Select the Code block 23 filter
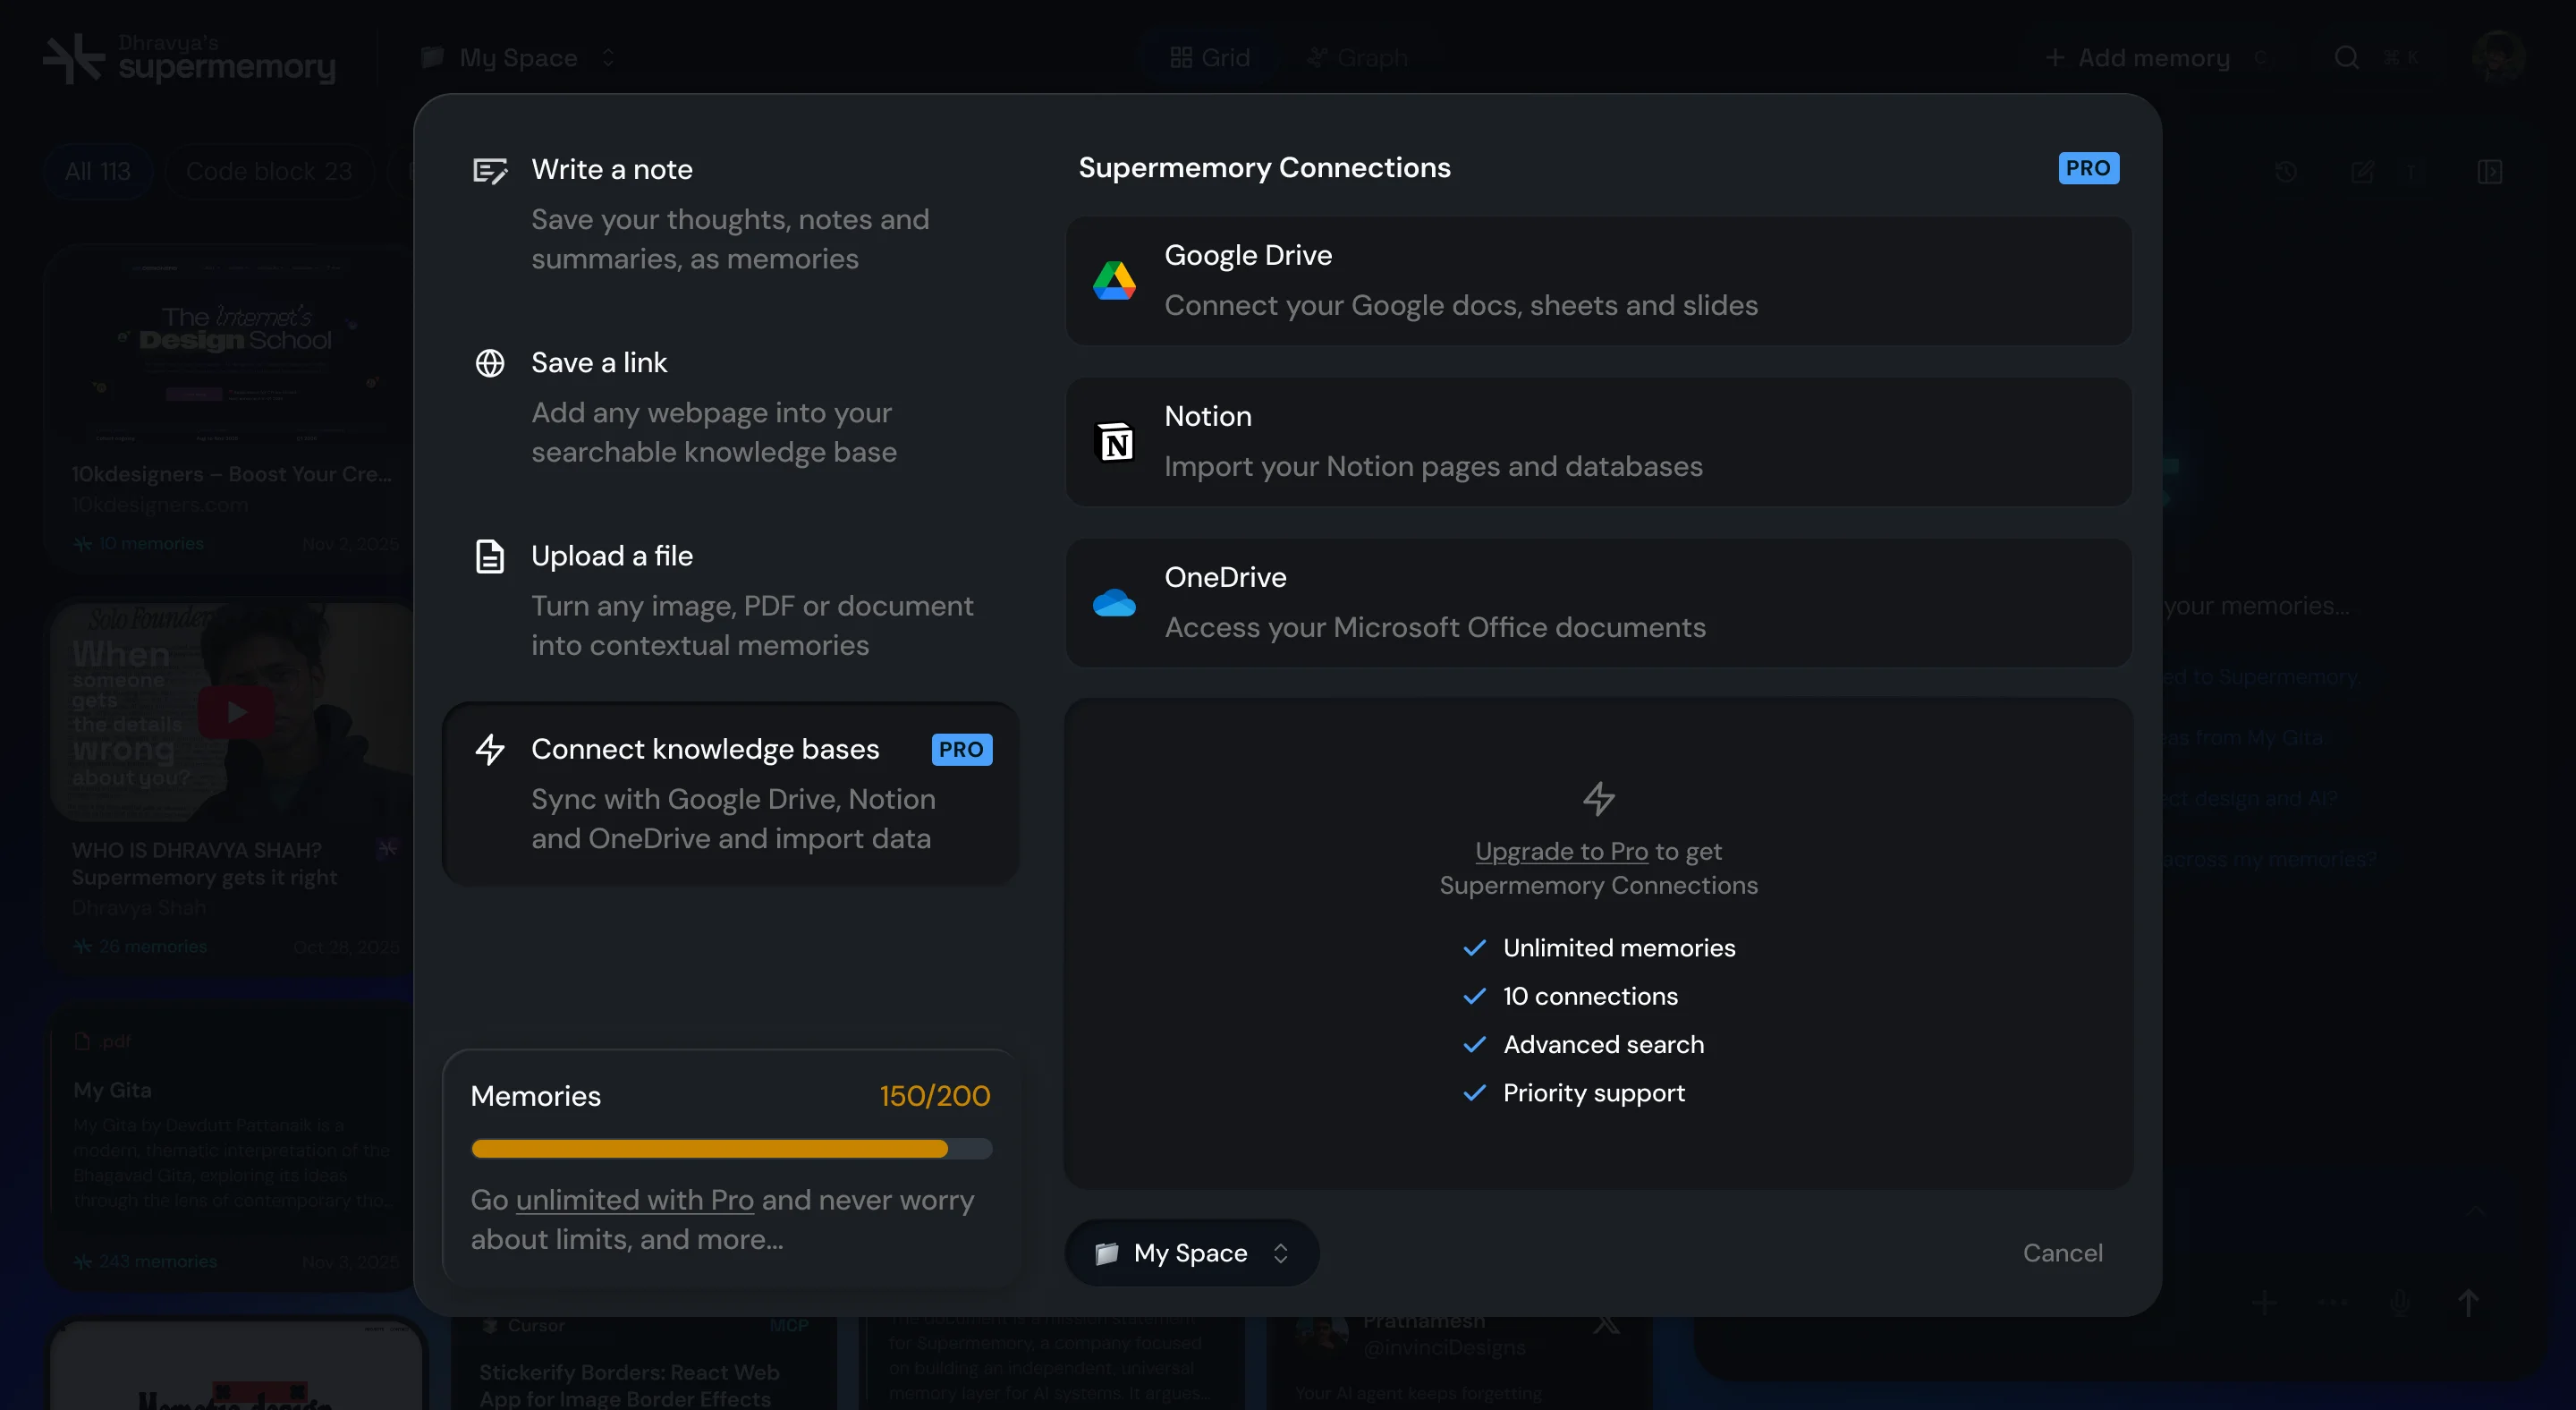 point(268,171)
